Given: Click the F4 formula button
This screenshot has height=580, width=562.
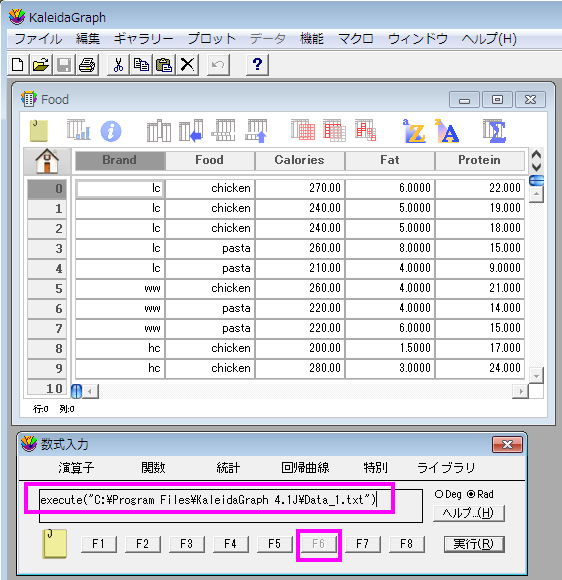Looking at the screenshot, I should pyautogui.click(x=230, y=544).
